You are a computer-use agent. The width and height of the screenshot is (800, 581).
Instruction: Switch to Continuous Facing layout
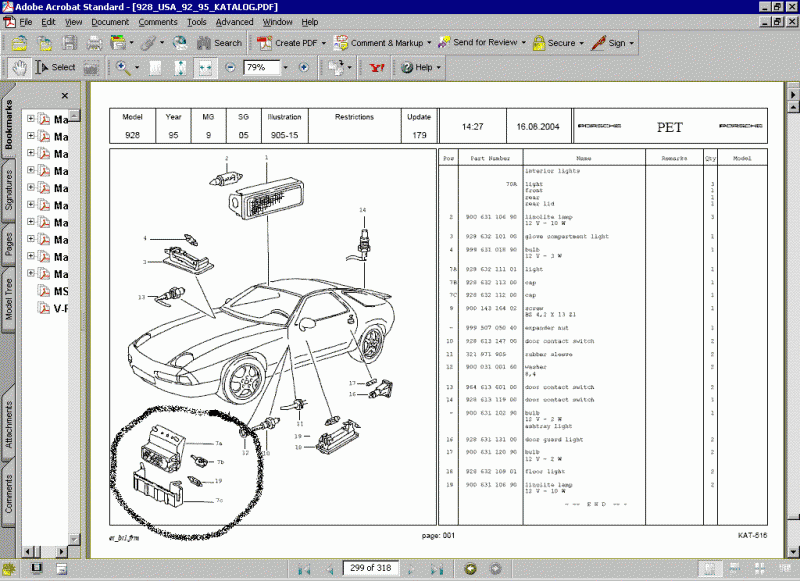[x=760, y=569]
